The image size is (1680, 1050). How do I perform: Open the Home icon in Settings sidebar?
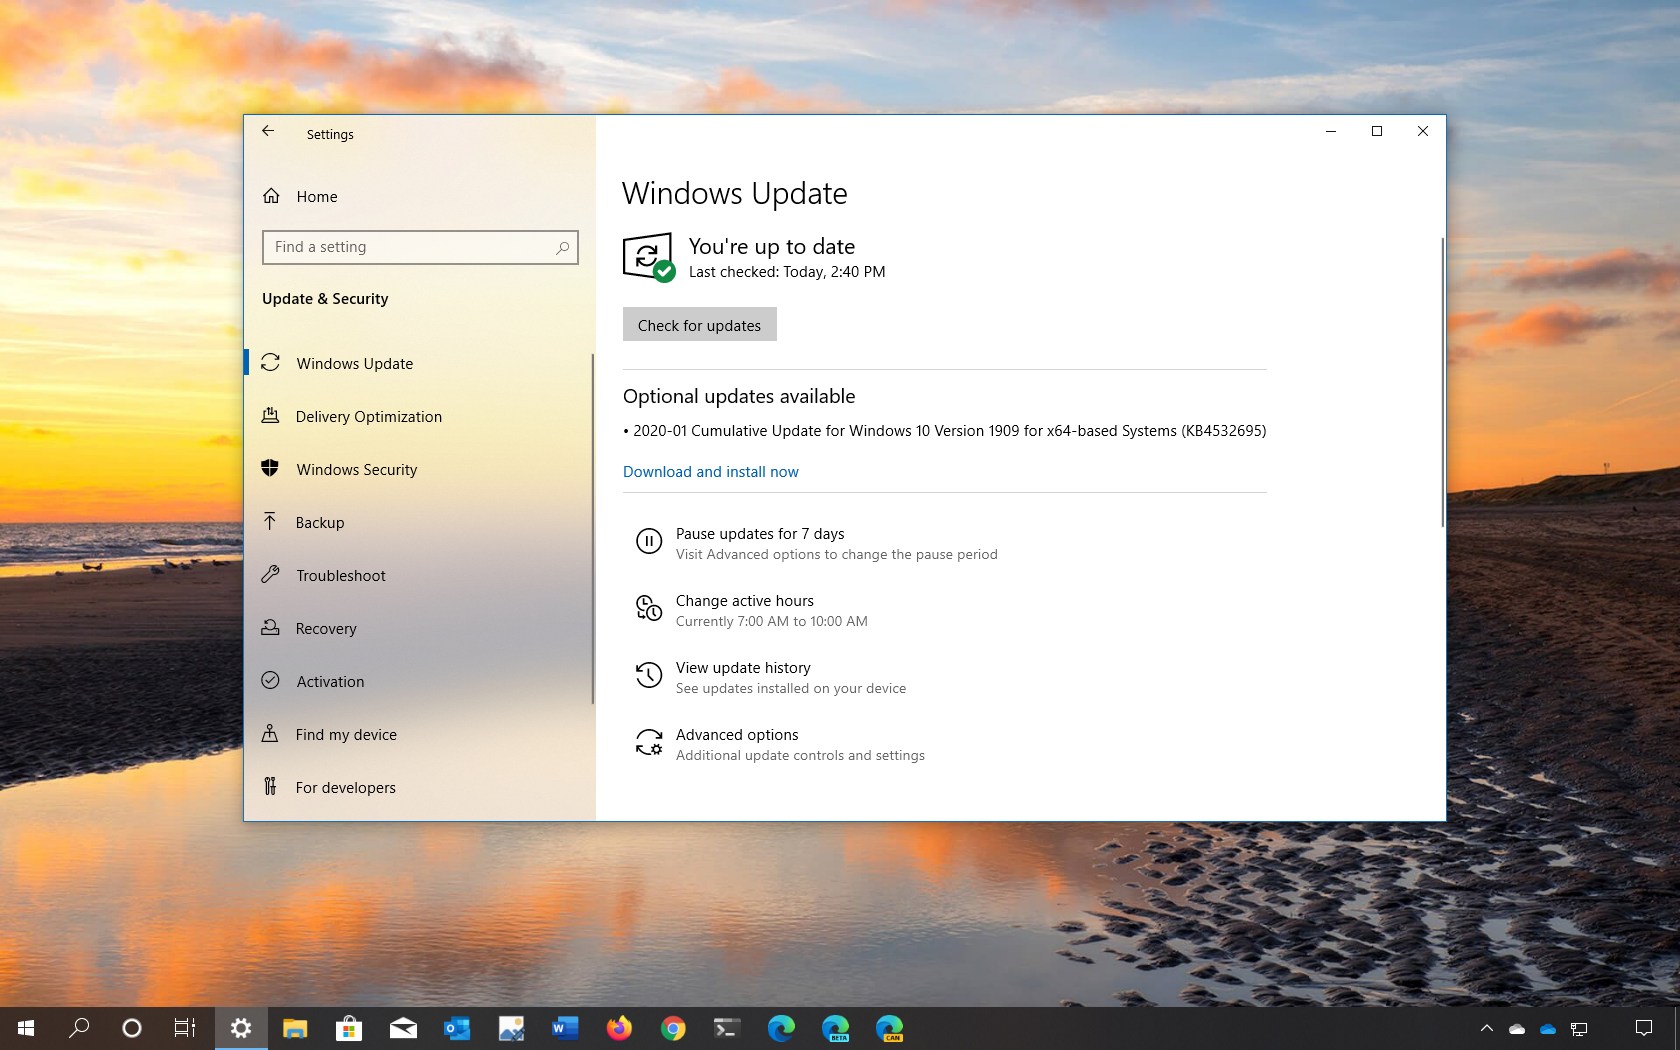[x=271, y=196]
